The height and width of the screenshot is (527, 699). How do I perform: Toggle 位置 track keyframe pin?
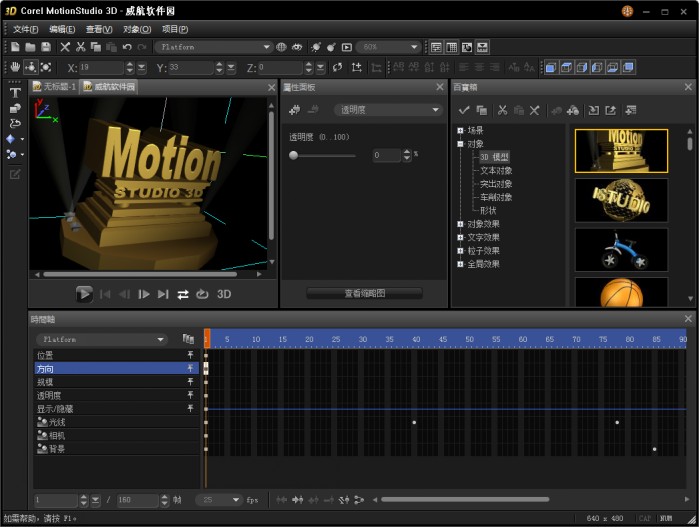click(x=190, y=355)
